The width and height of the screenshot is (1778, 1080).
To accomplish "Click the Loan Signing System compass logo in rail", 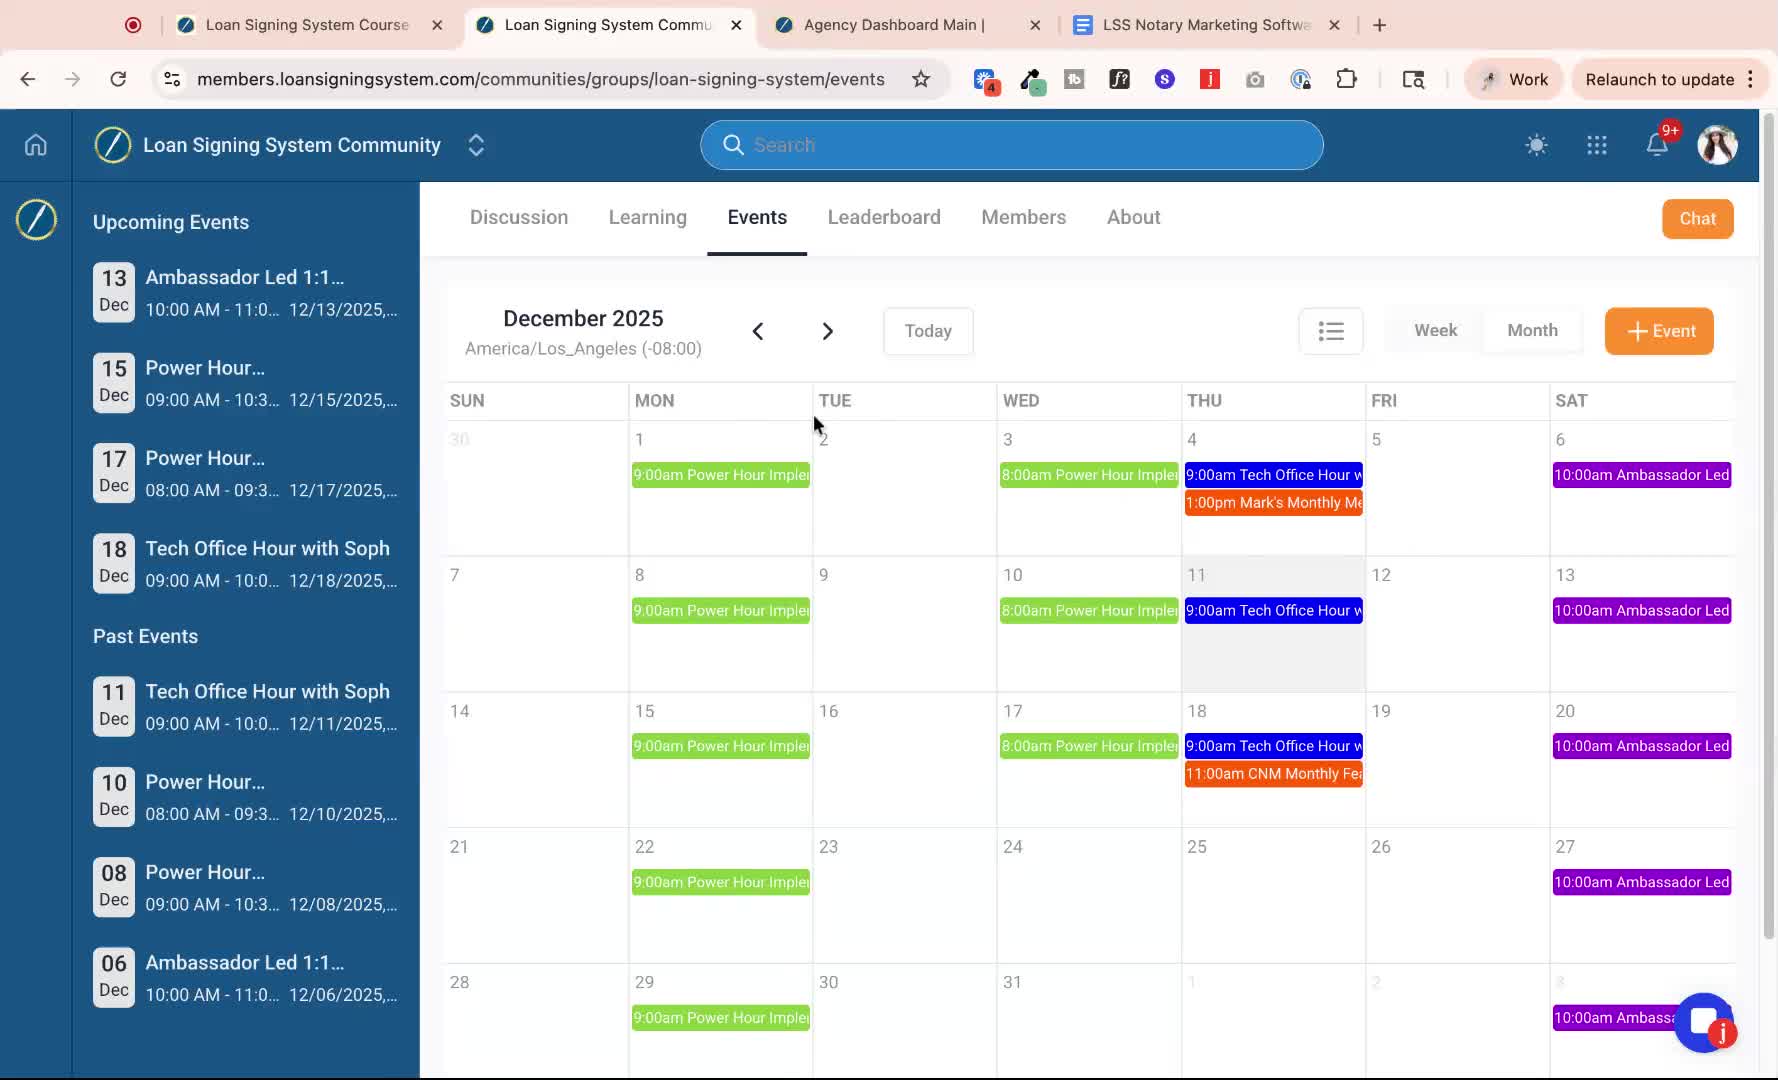I will tap(36, 220).
